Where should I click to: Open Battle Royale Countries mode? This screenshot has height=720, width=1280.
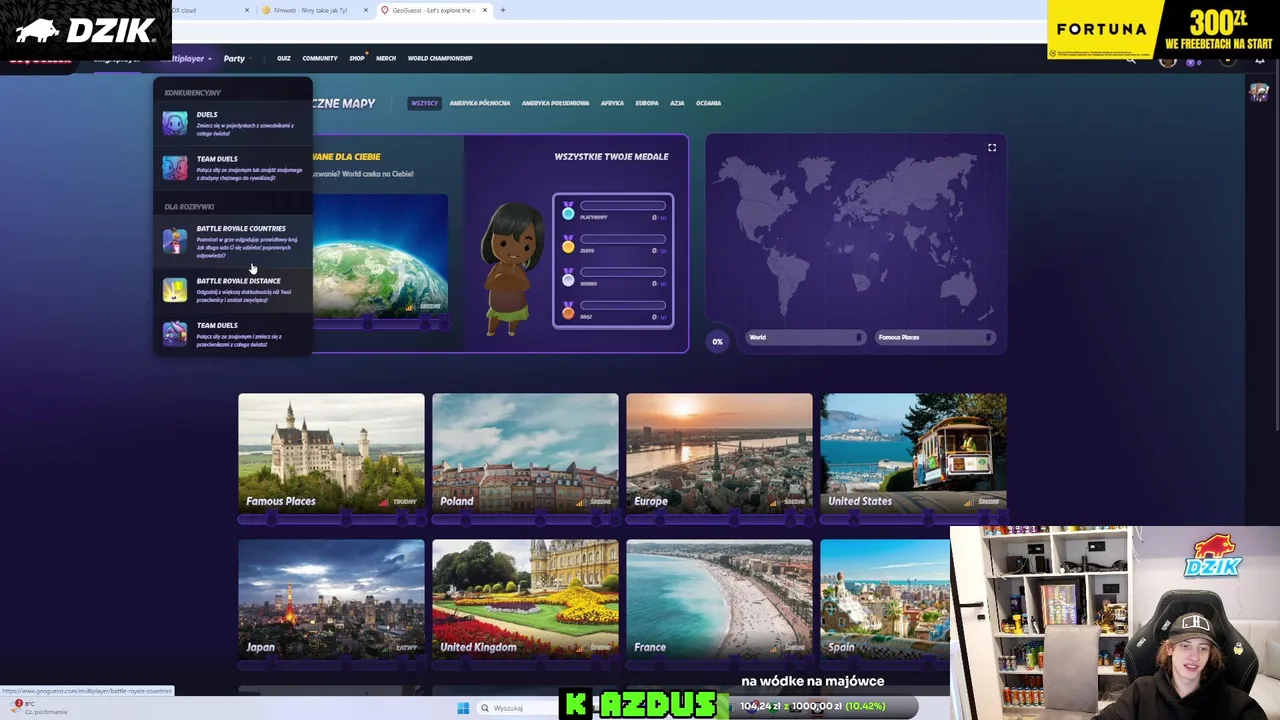(x=232, y=241)
